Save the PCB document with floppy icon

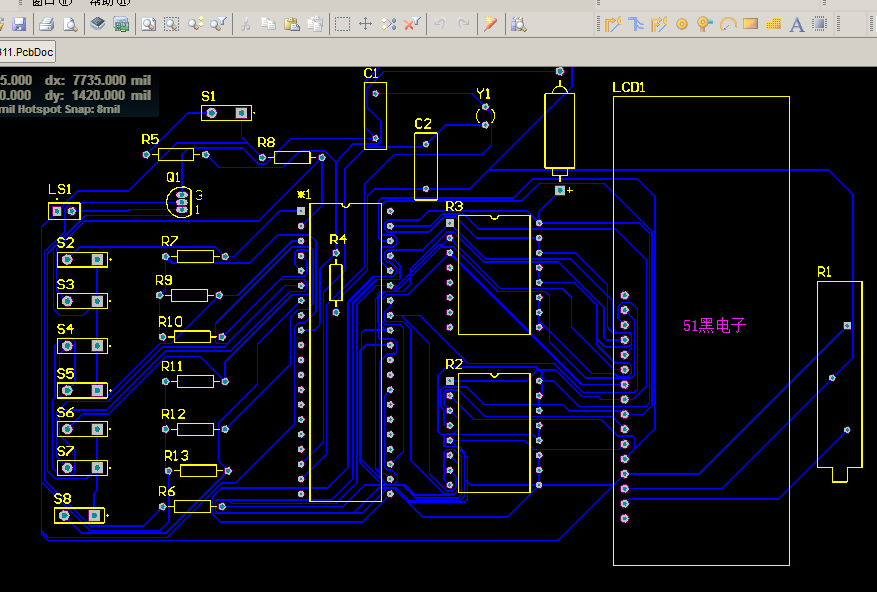pyautogui.click(x=20, y=24)
